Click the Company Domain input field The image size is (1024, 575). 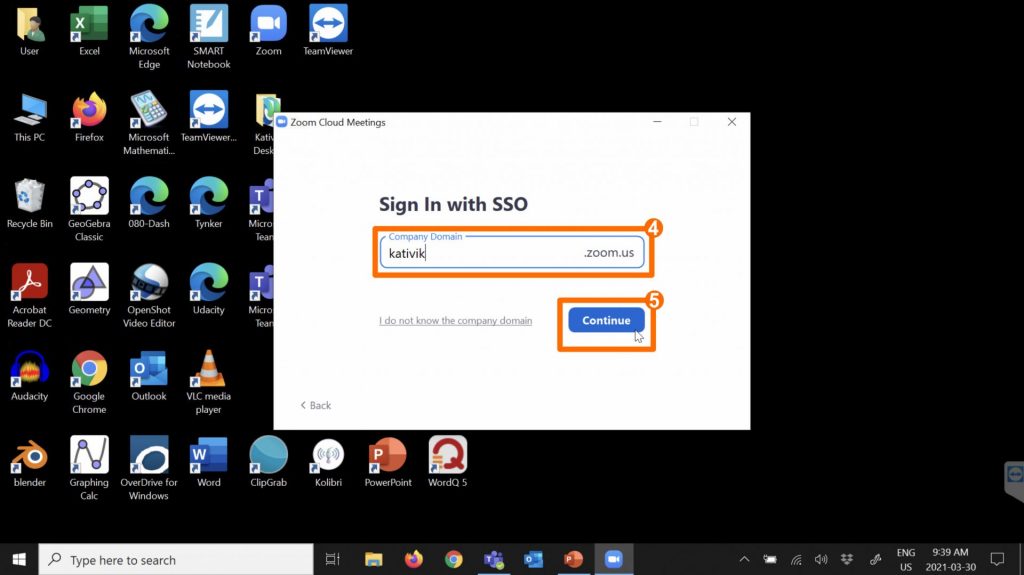pos(480,254)
